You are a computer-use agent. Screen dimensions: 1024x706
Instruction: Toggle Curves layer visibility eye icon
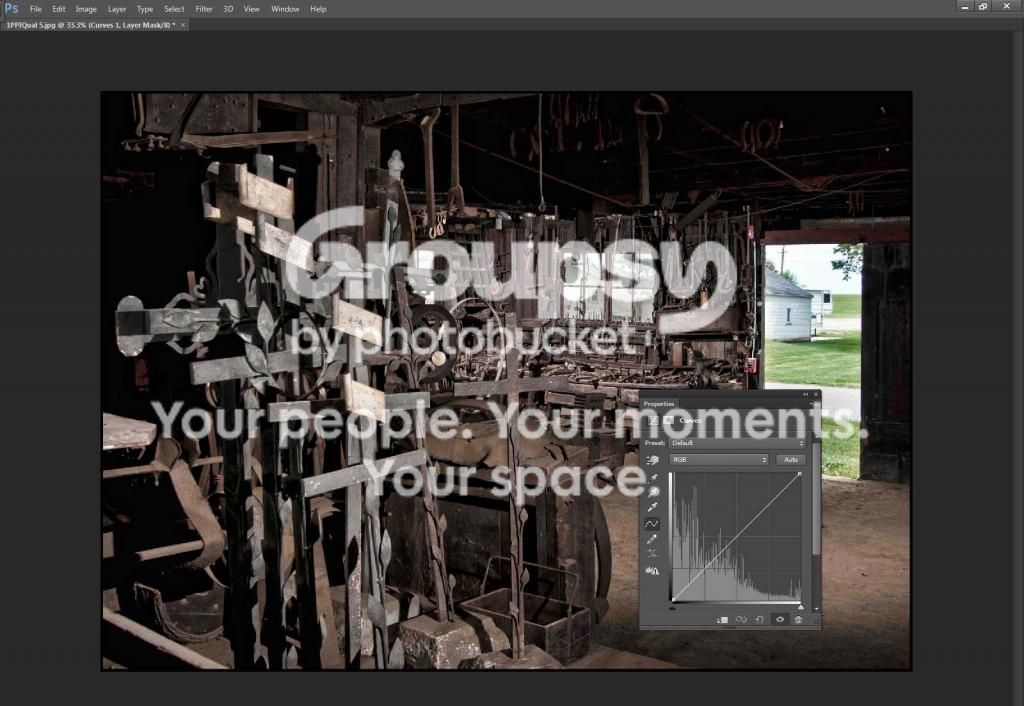pyautogui.click(x=780, y=619)
